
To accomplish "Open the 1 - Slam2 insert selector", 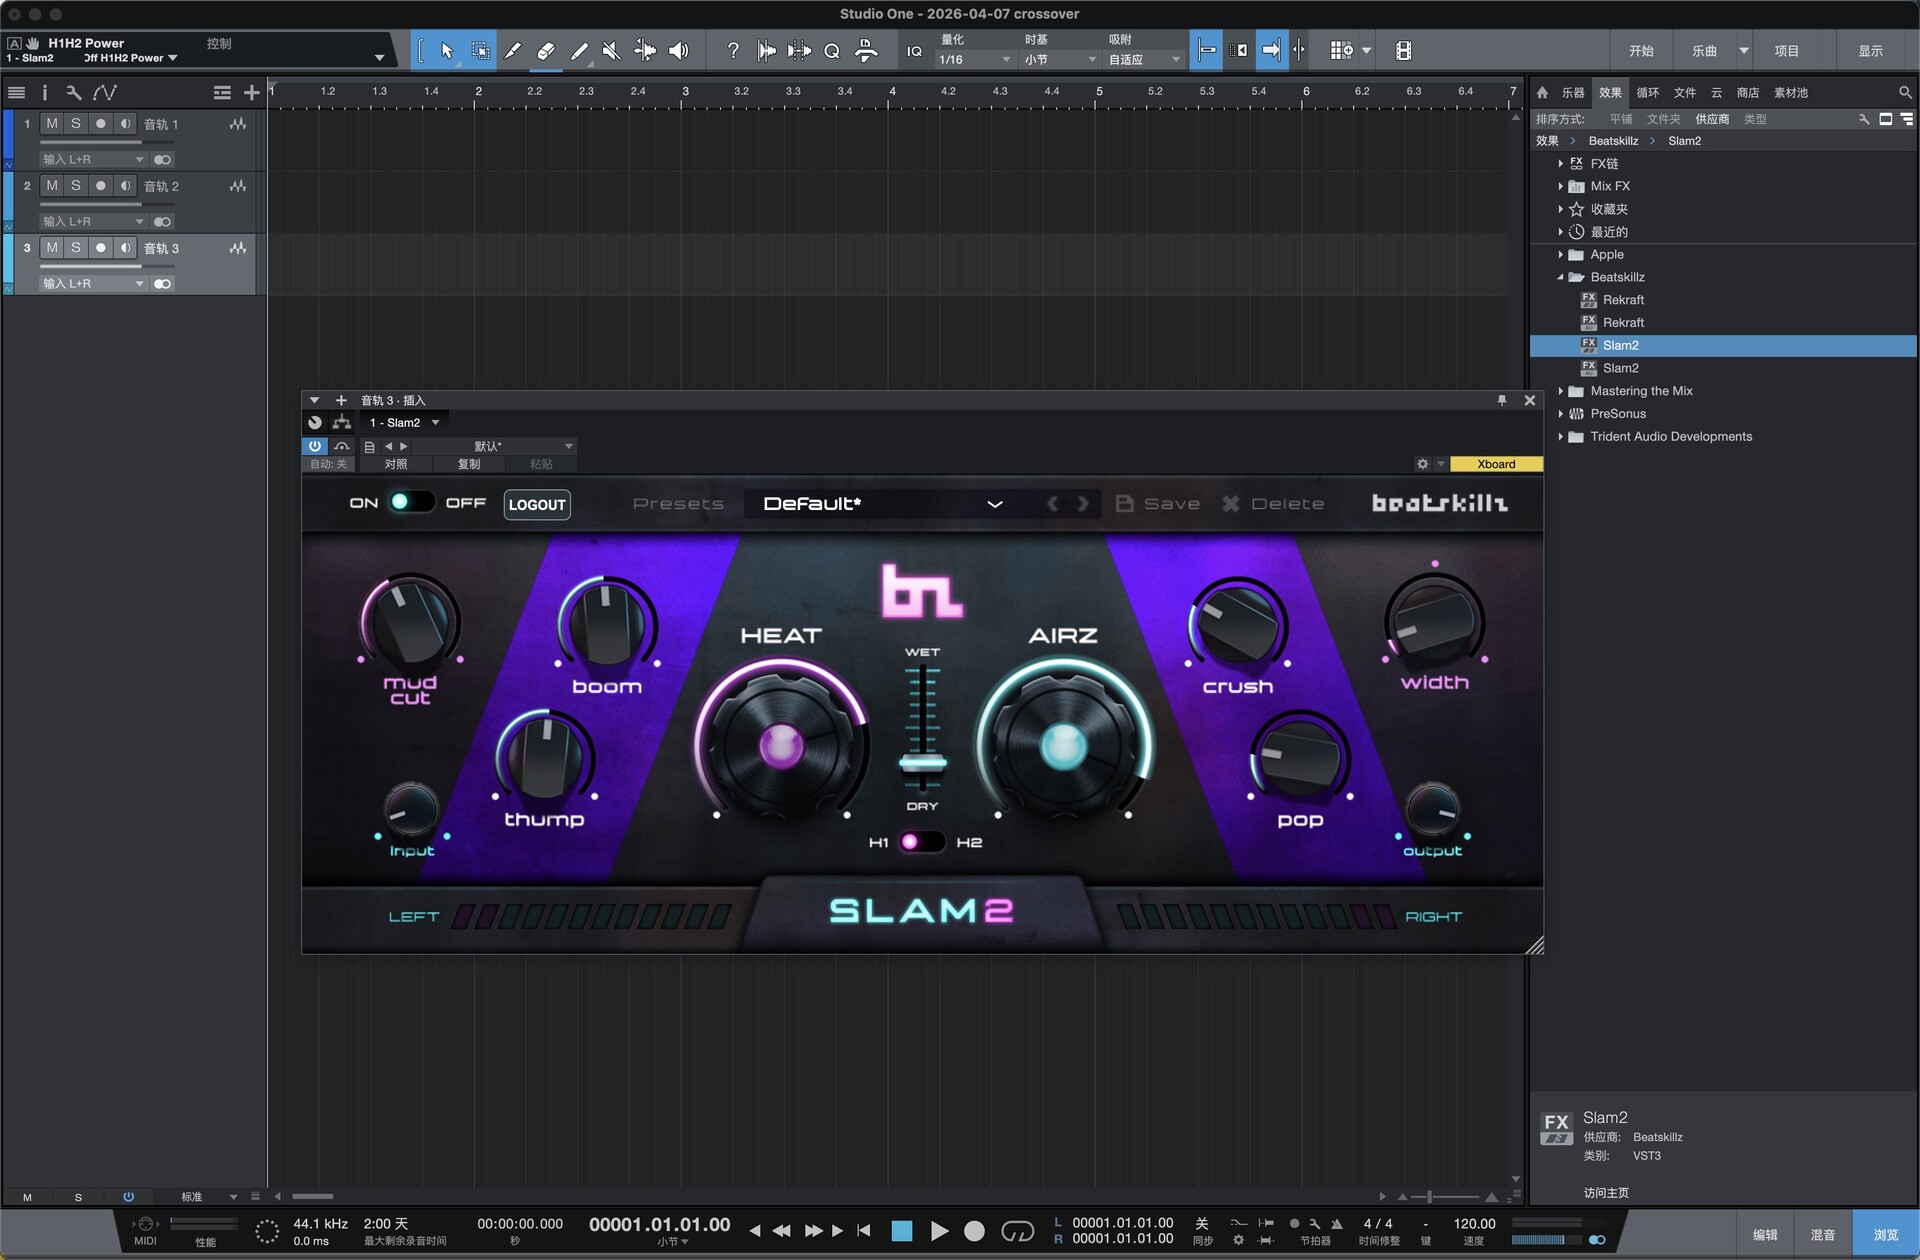I will [405, 423].
